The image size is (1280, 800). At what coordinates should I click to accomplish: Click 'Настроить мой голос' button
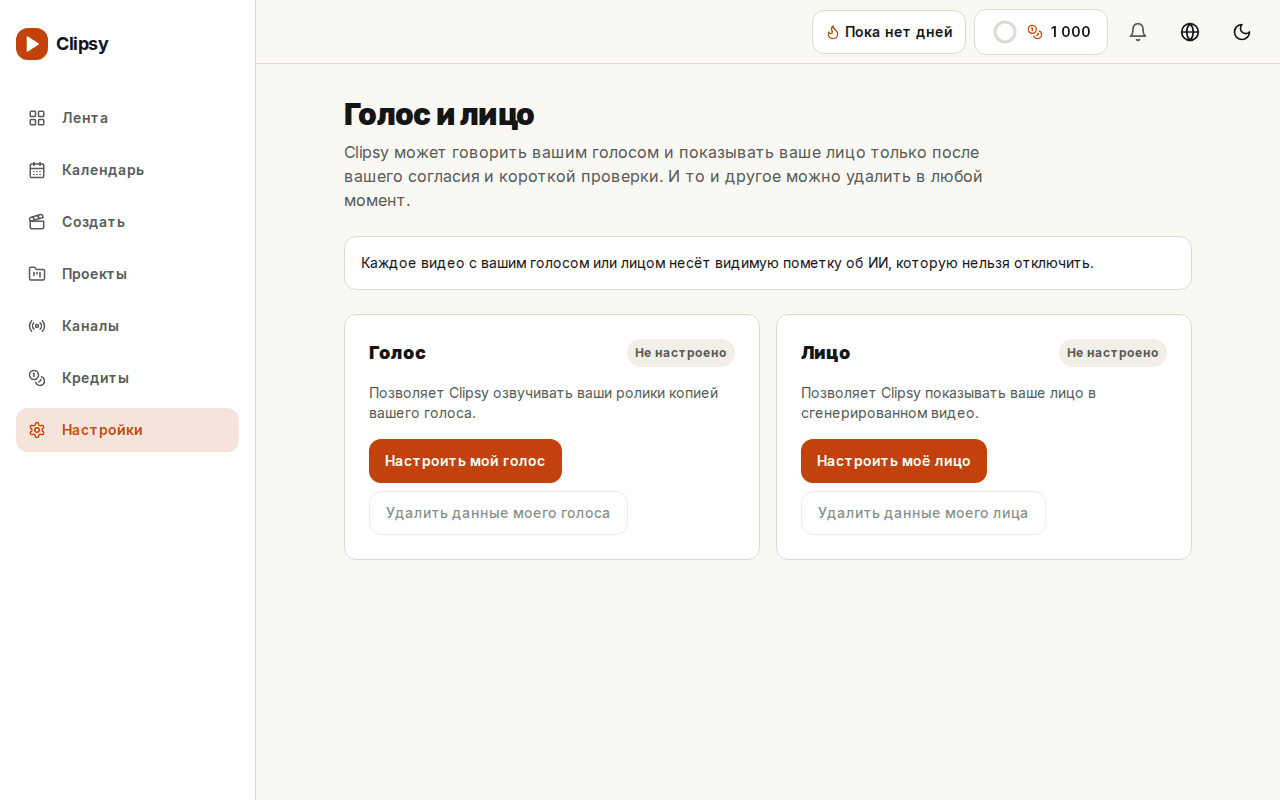click(465, 461)
